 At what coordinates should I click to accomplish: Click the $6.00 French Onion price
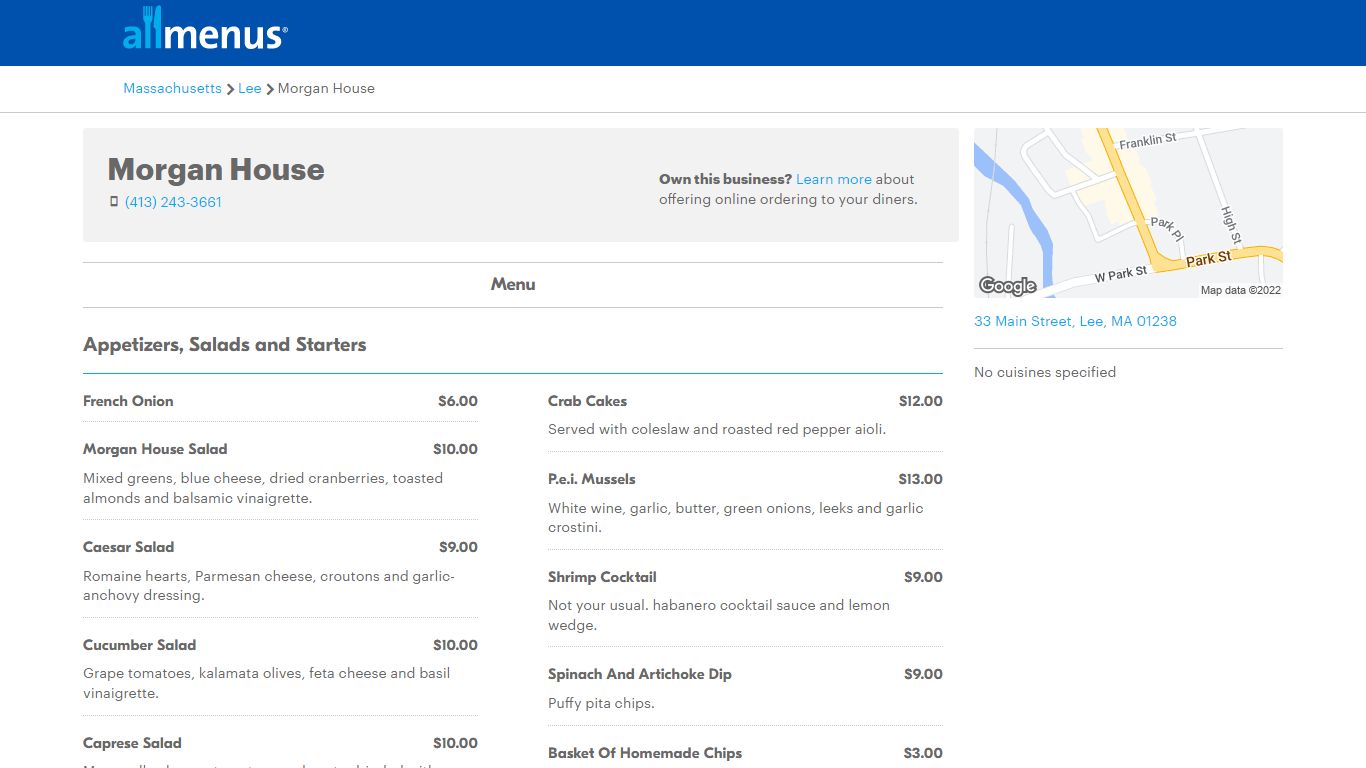(x=458, y=401)
